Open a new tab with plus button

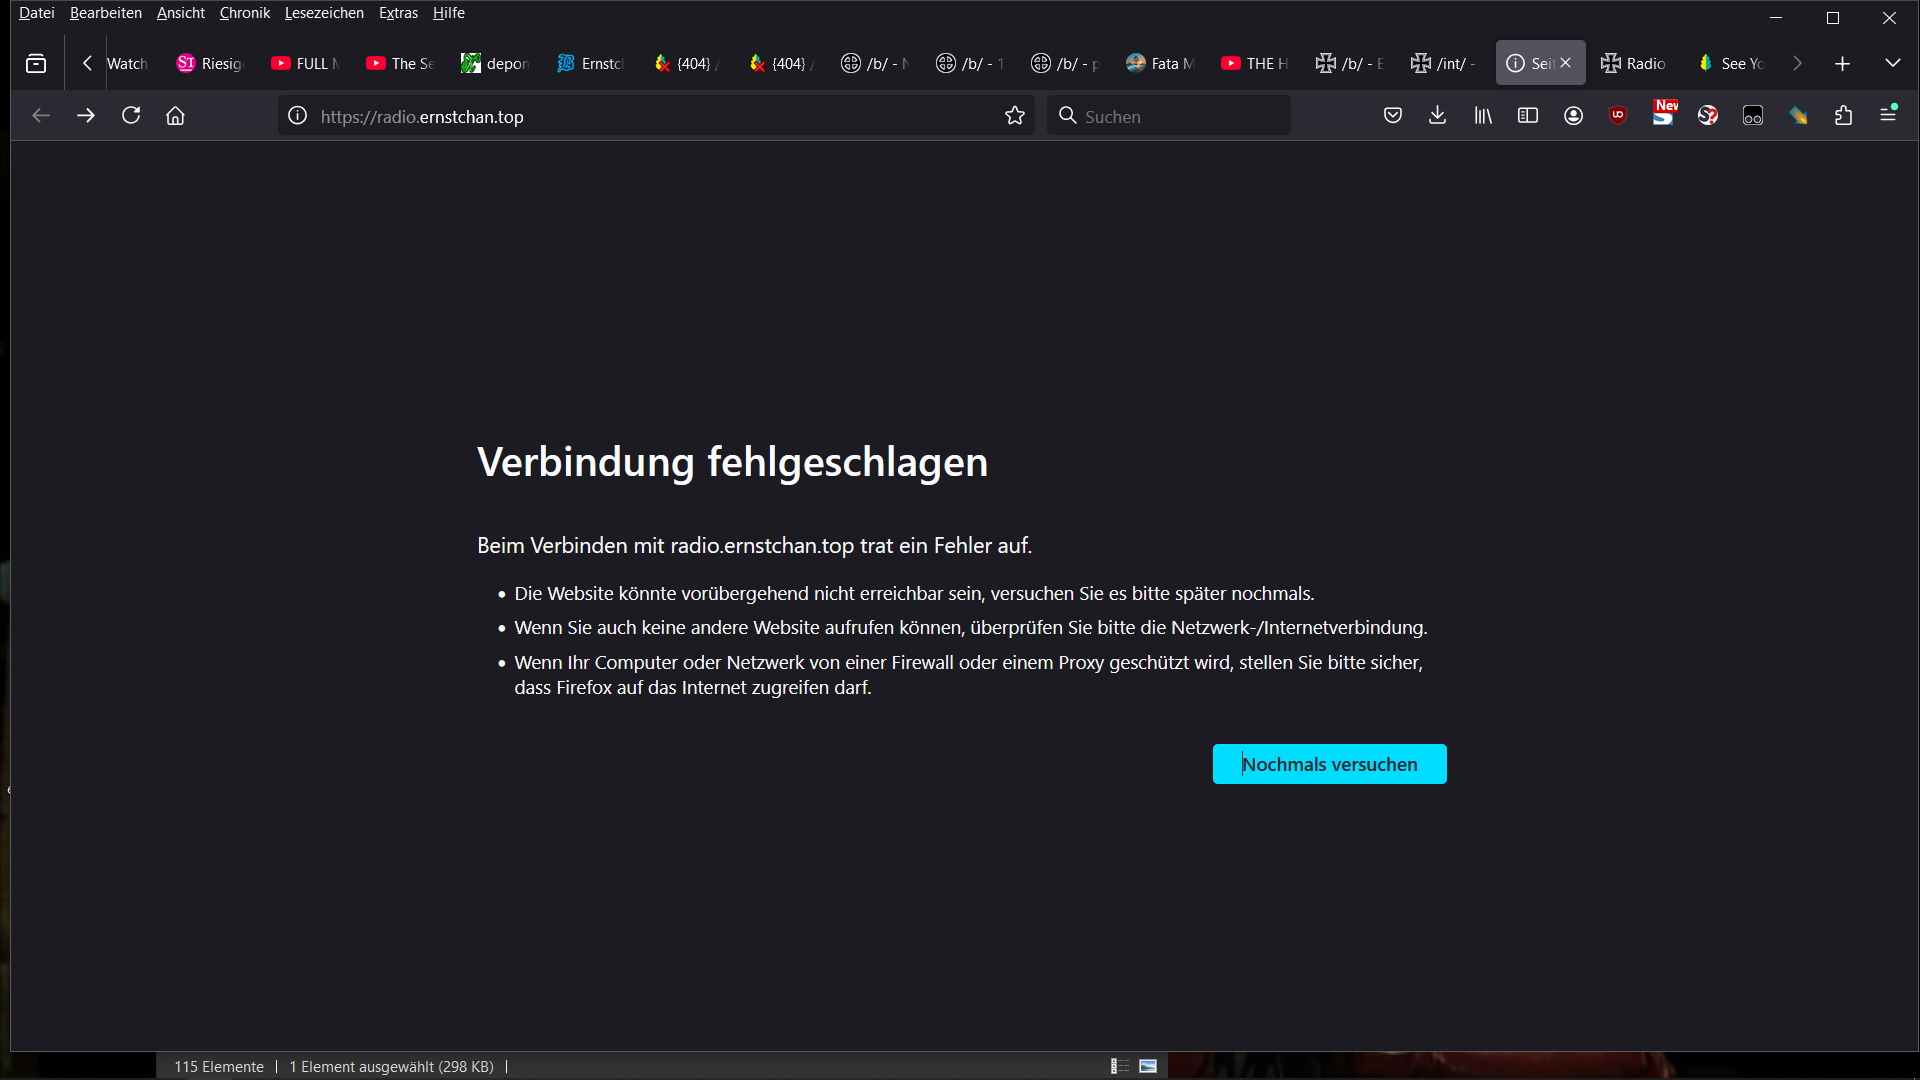(1842, 63)
